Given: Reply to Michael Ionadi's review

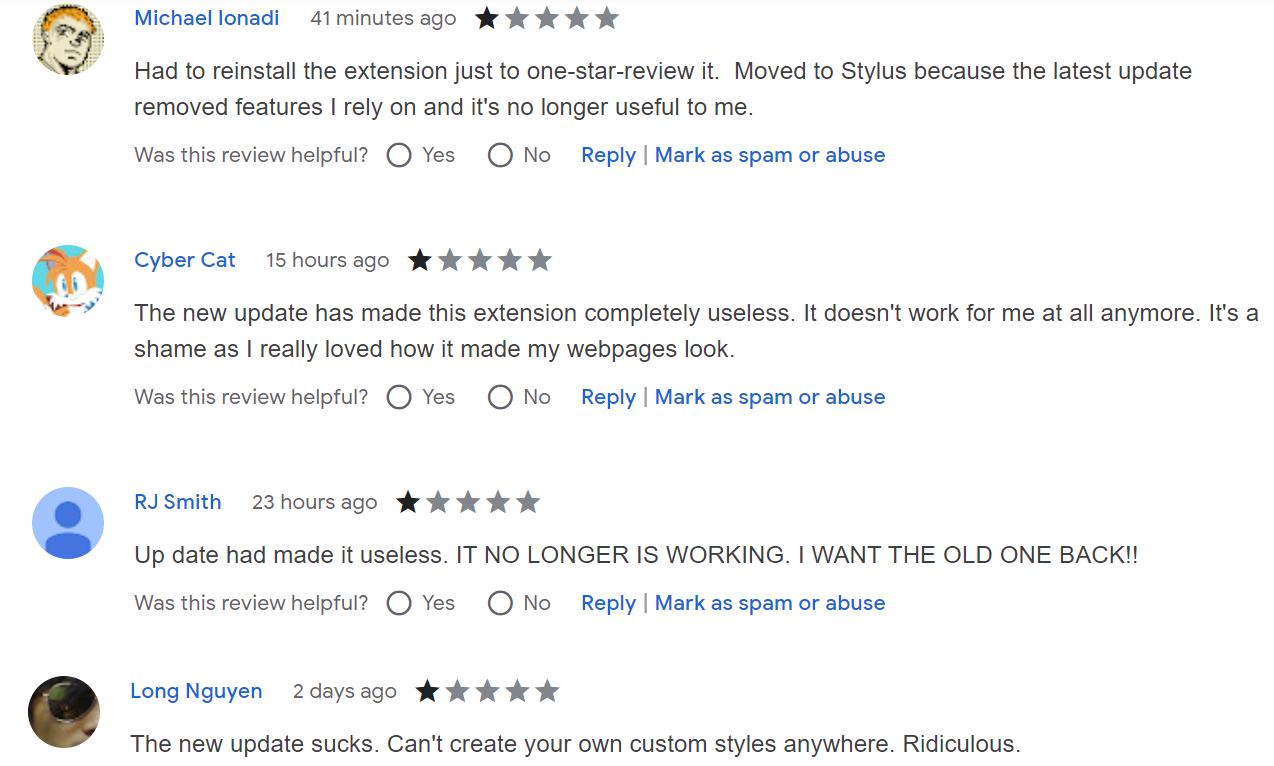Looking at the screenshot, I should [608, 155].
